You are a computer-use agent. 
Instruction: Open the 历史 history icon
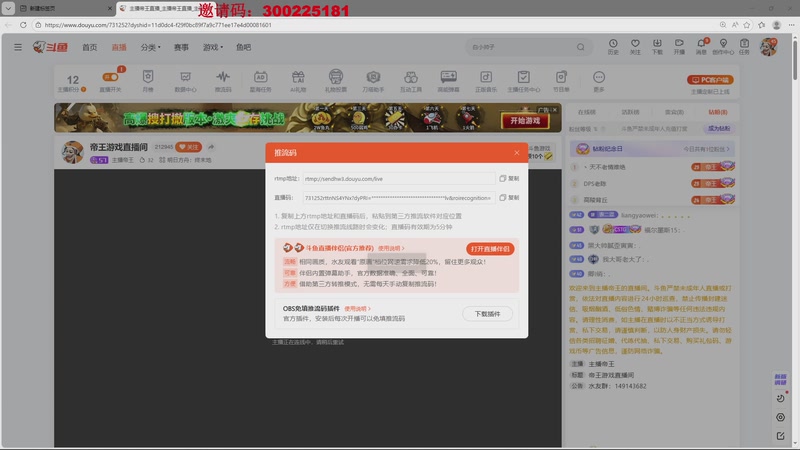click(x=613, y=47)
